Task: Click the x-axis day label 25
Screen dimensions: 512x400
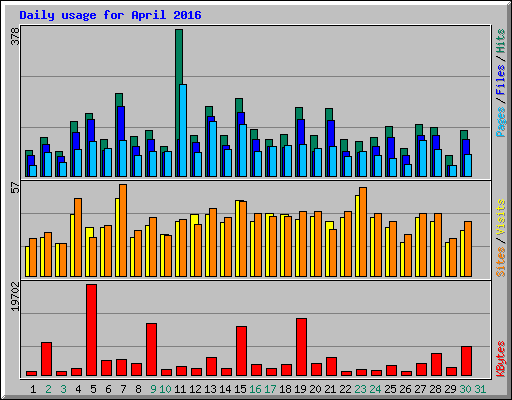Action: tap(390, 389)
